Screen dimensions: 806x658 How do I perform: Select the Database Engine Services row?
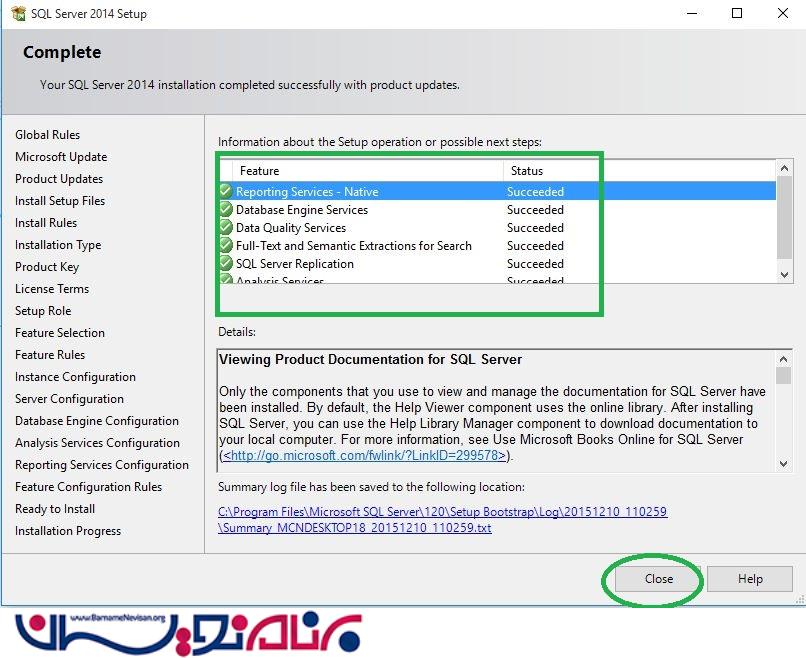(x=498, y=210)
